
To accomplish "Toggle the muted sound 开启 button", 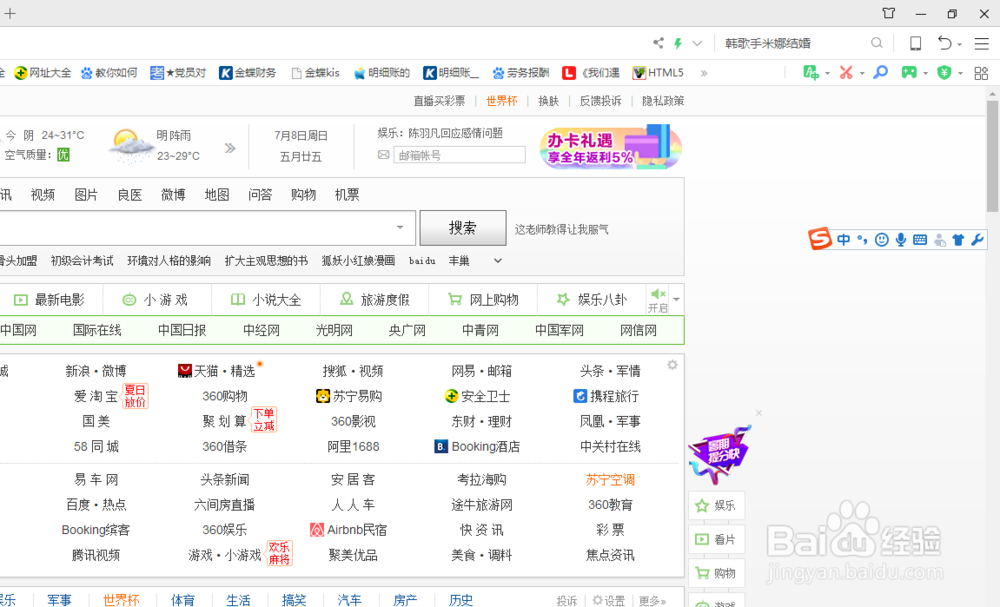I will point(658,300).
